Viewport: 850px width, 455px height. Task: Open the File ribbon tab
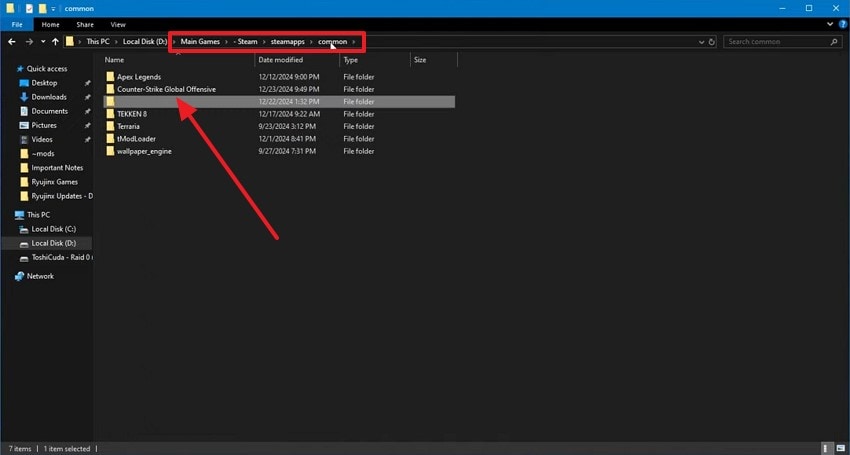[x=17, y=24]
